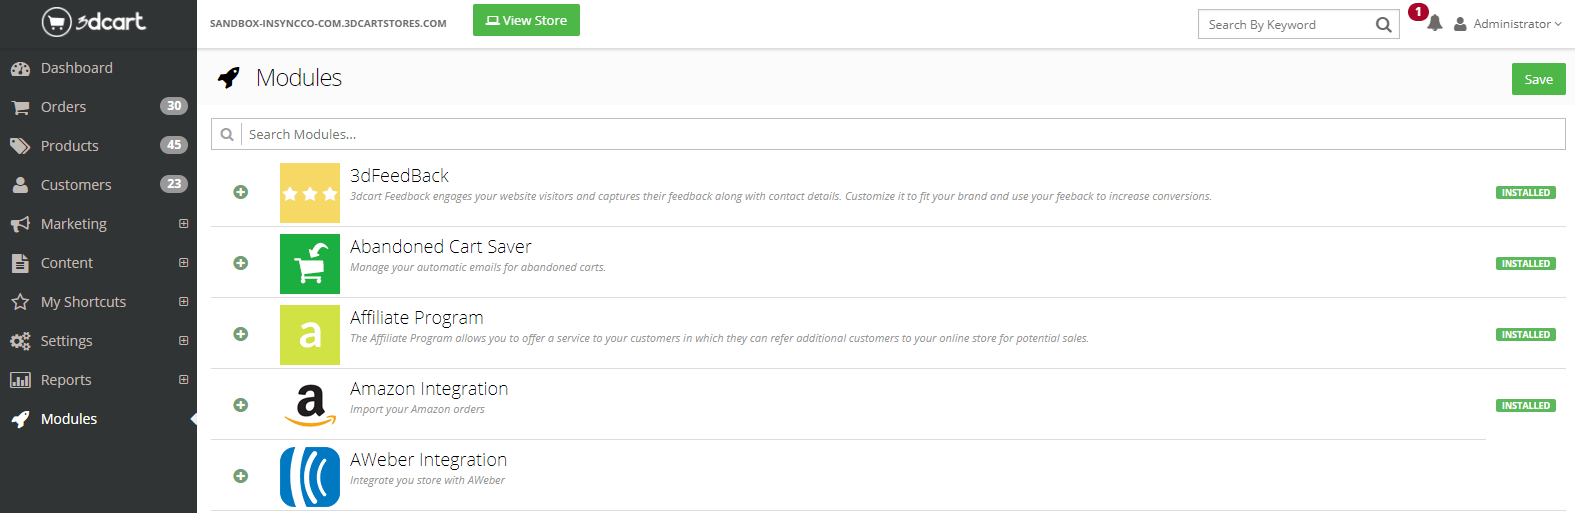Expand the Marketing sidebar submenu

[183, 224]
